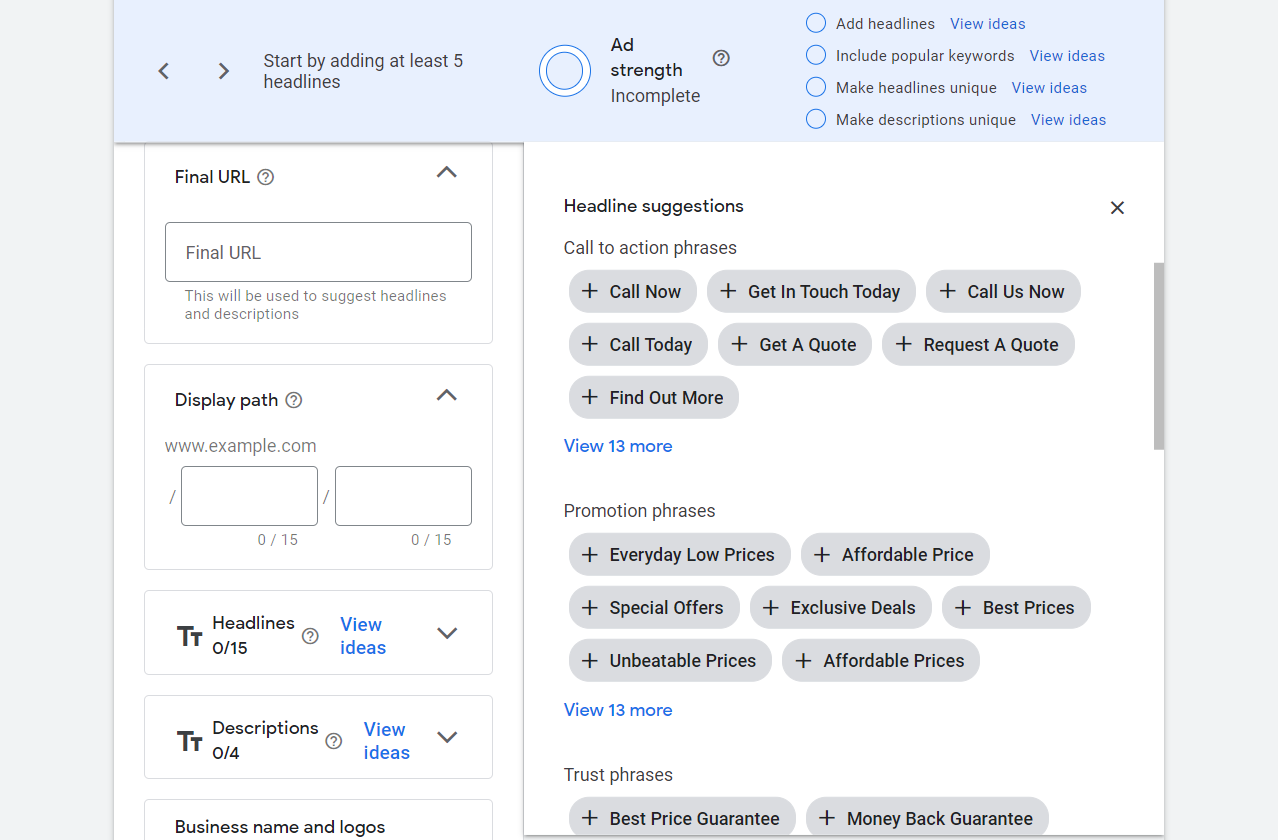
Task: Click View 13 more under Promotion phrases
Action: coord(617,709)
